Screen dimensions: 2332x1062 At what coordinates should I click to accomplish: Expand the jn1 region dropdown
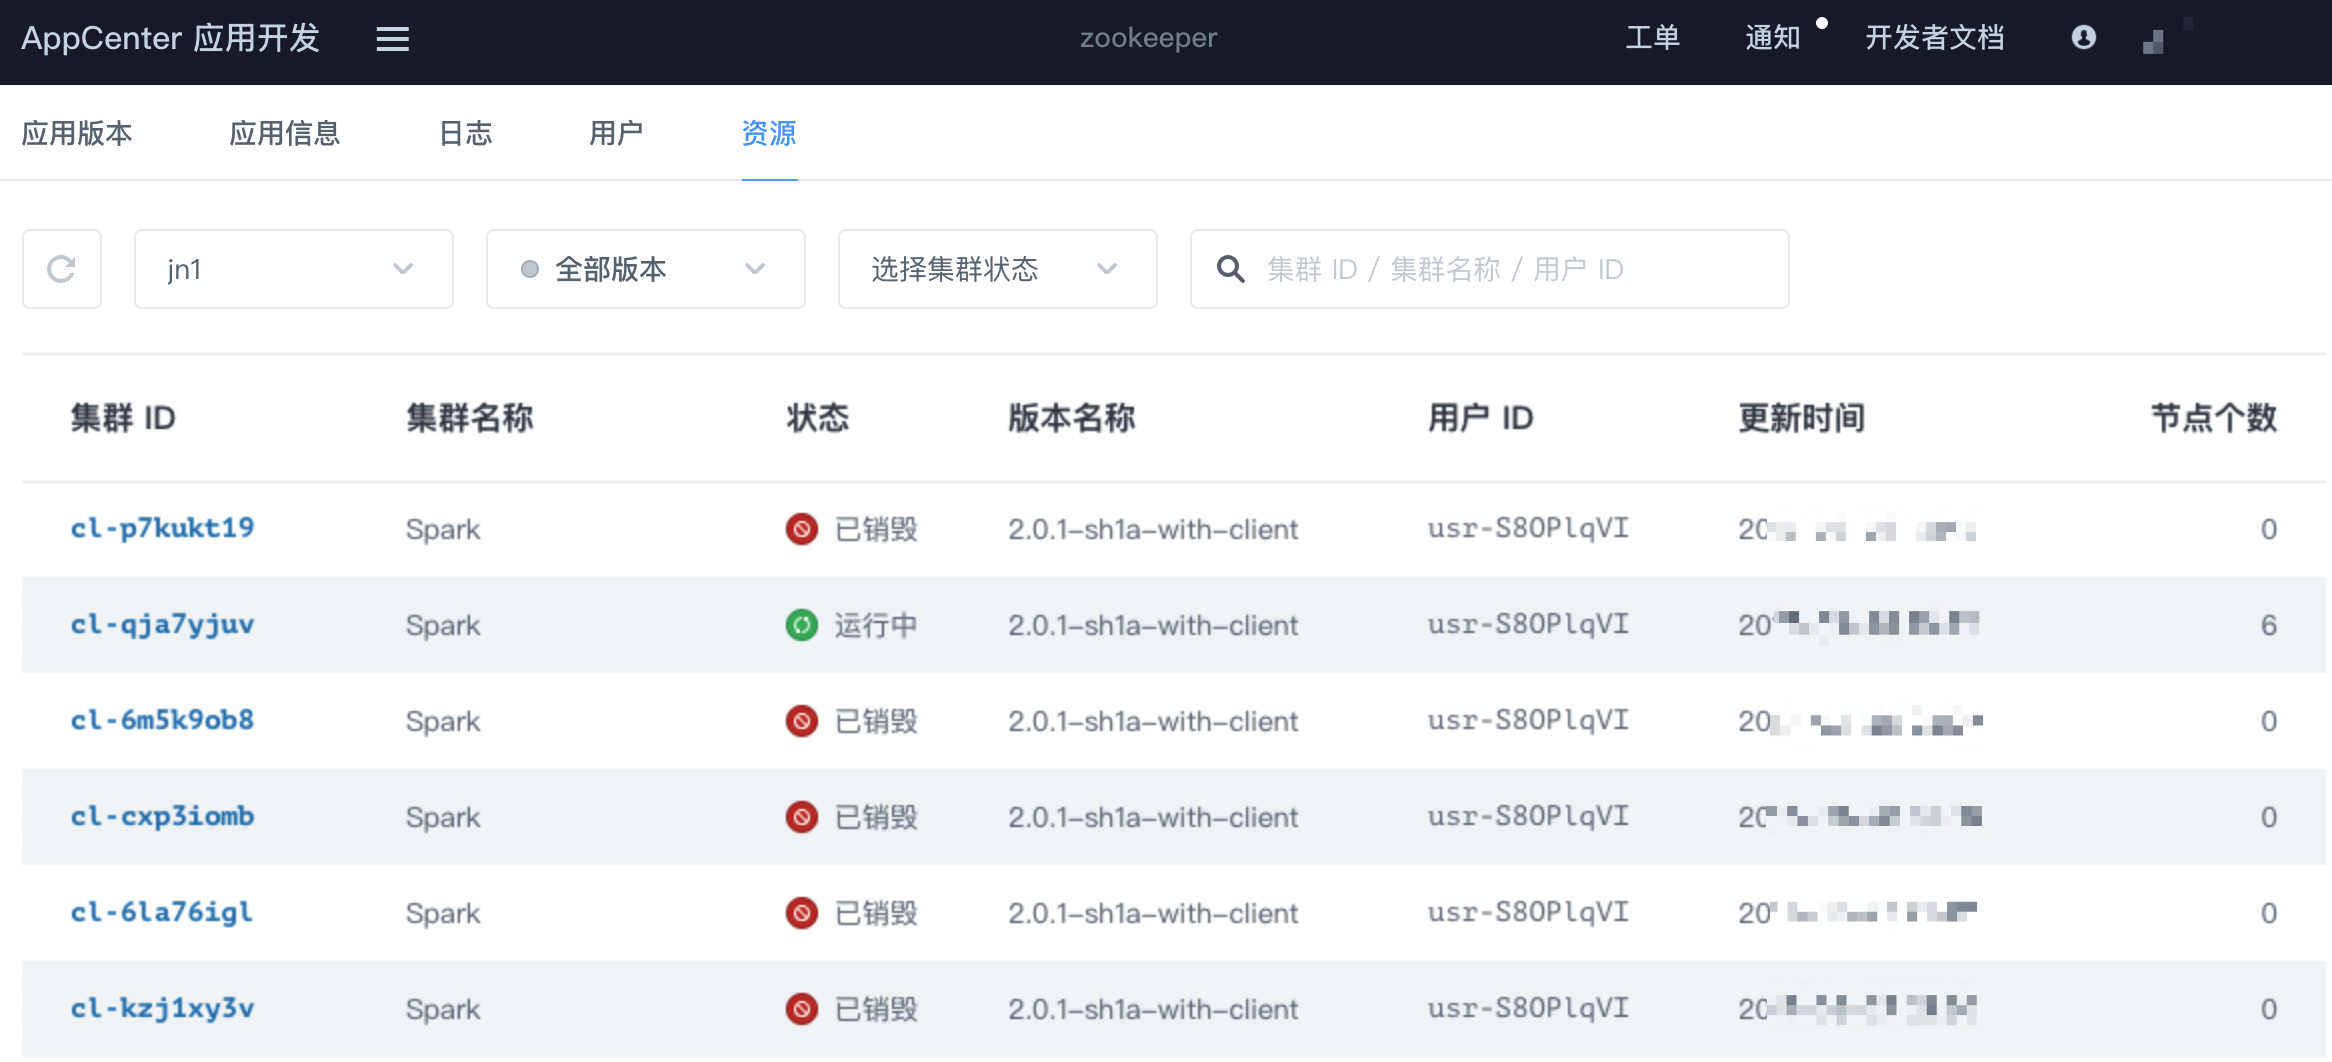point(294,269)
